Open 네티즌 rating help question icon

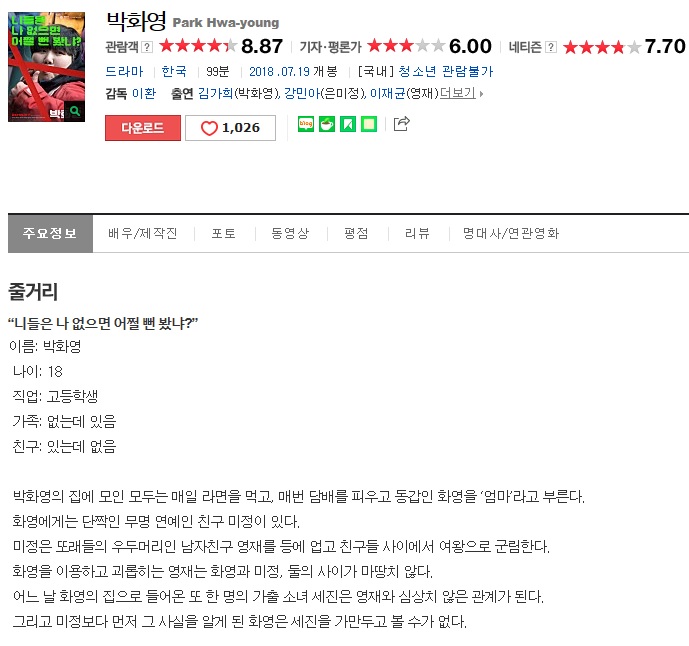[x=551, y=47]
